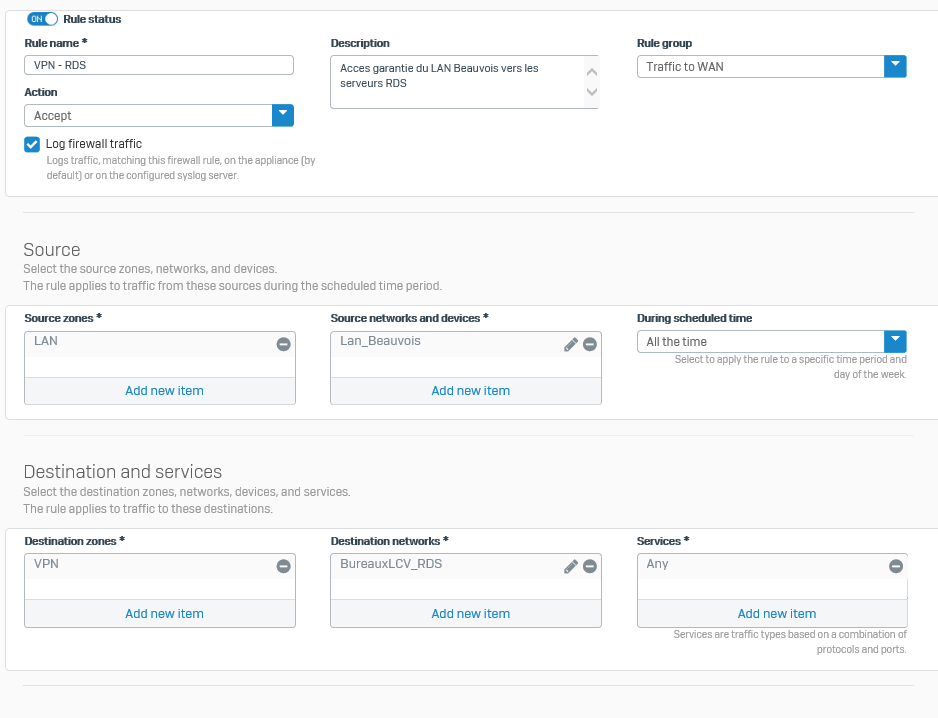Uncheck Log firewall traffic checkbox
This screenshot has width=938, height=718.
(x=32, y=144)
